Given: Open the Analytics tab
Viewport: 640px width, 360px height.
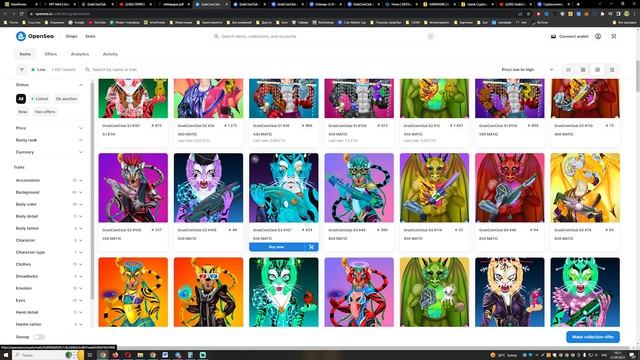Looking at the screenshot, I should click(x=80, y=54).
